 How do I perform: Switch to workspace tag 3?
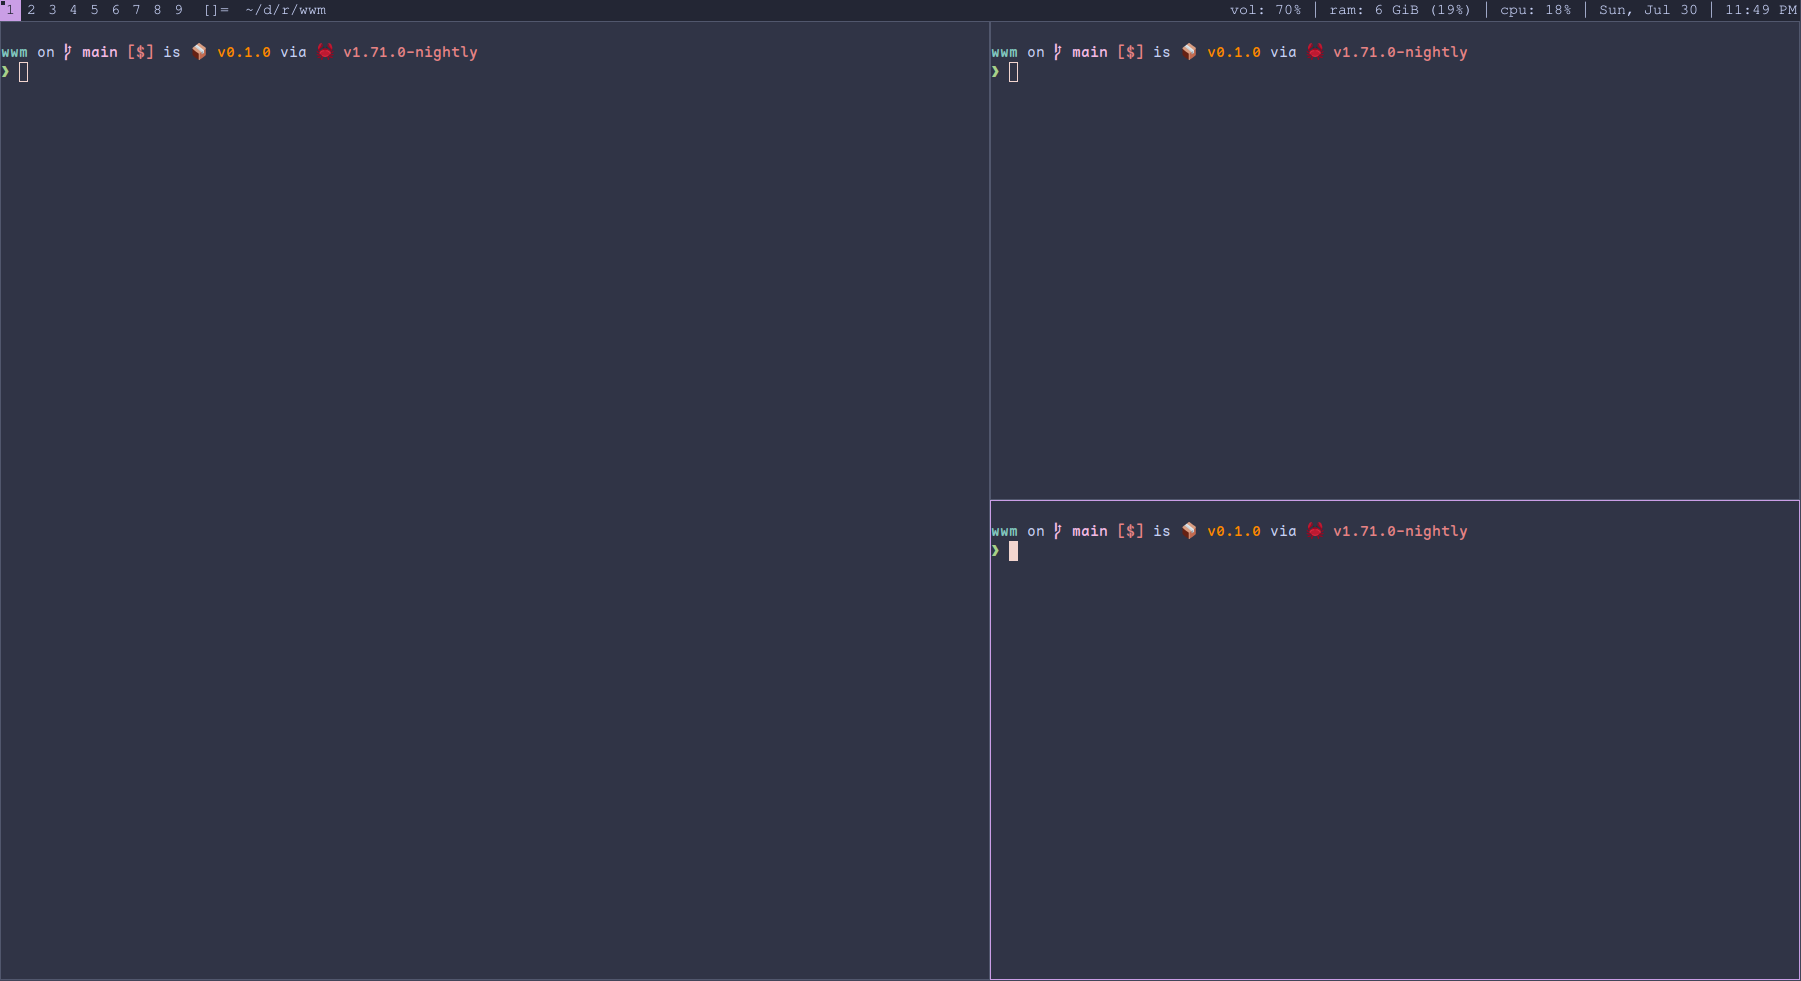coord(53,10)
